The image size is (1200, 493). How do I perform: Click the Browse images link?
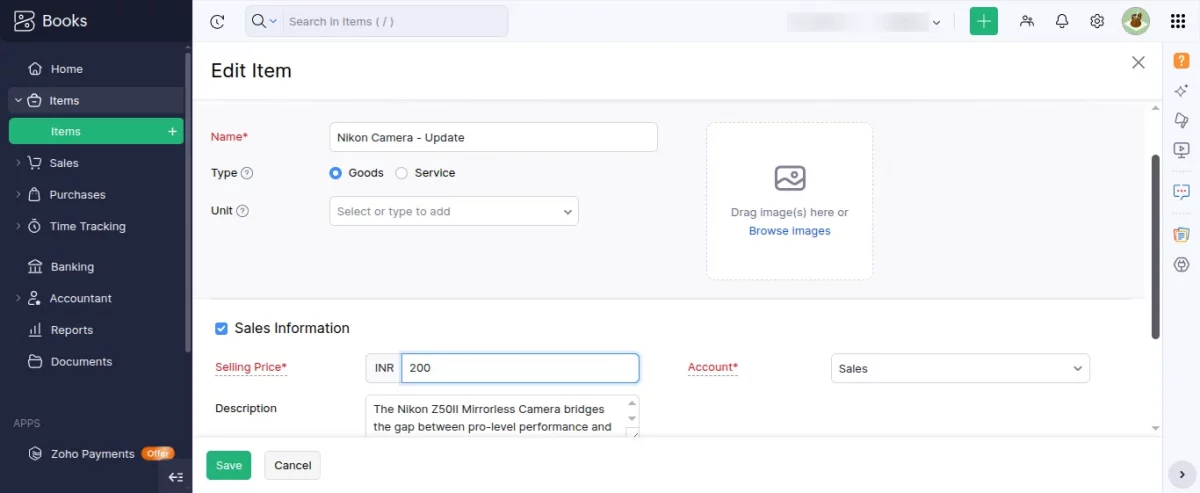pos(790,231)
